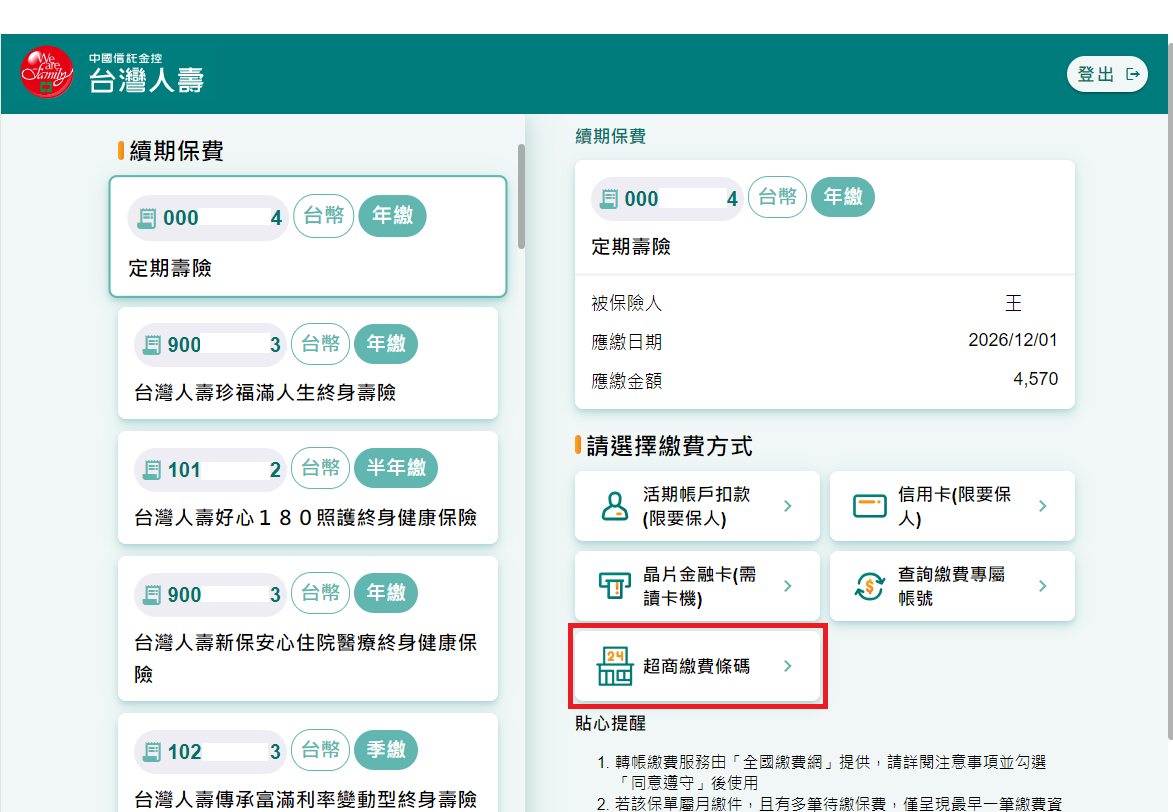Viewport: 1173px width, 812px height.
Task: Click the document icon on the 新保安心住院醫療 card
Action: point(152,595)
